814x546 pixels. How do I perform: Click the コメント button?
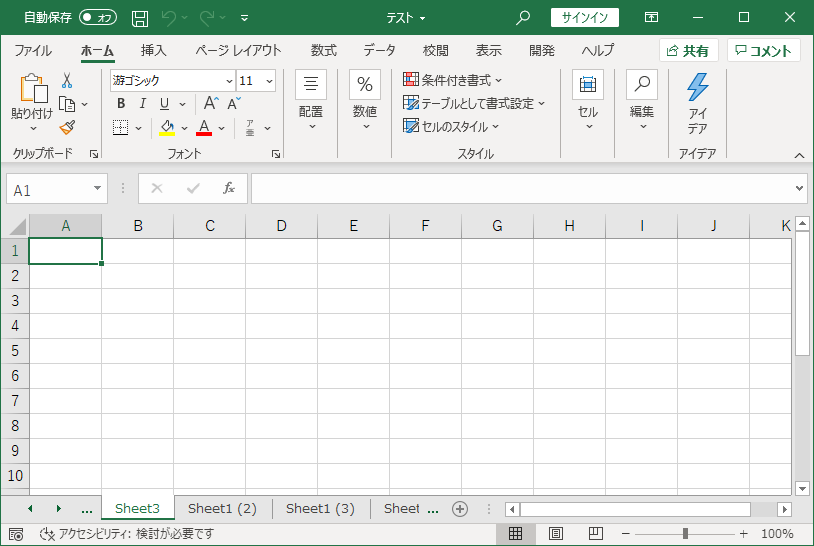(764, 50)
